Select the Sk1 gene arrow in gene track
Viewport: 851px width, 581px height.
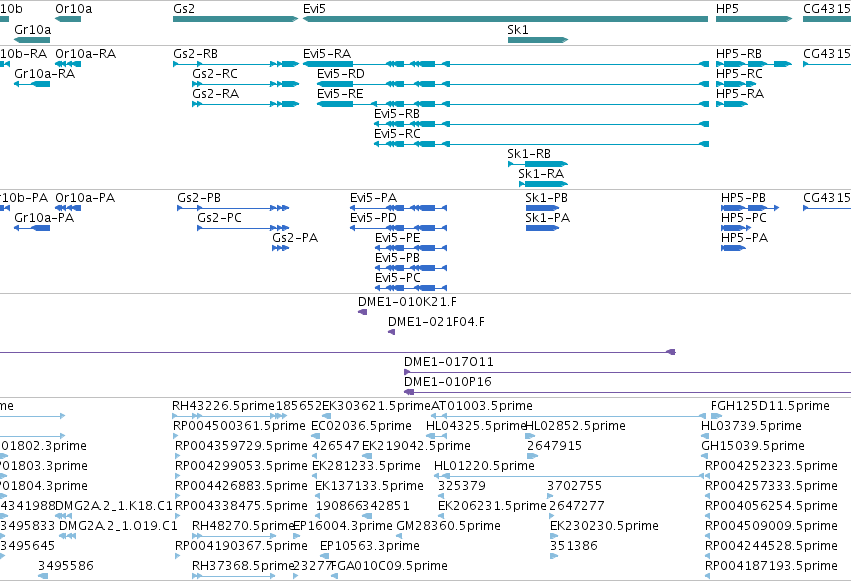coord(538,40)
